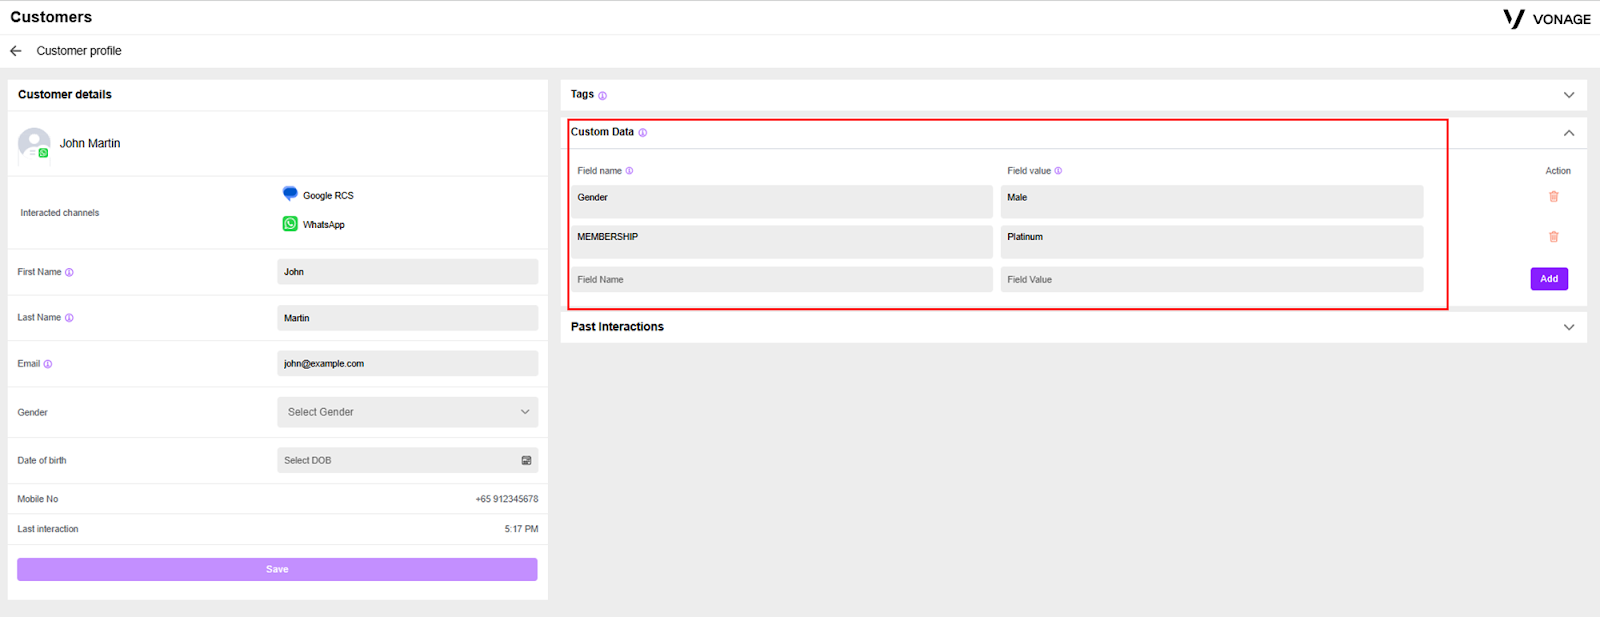Go back using the Customer profile arrow
The width and height of the screenshot is (1600, 617).
(x=16, y=51)
